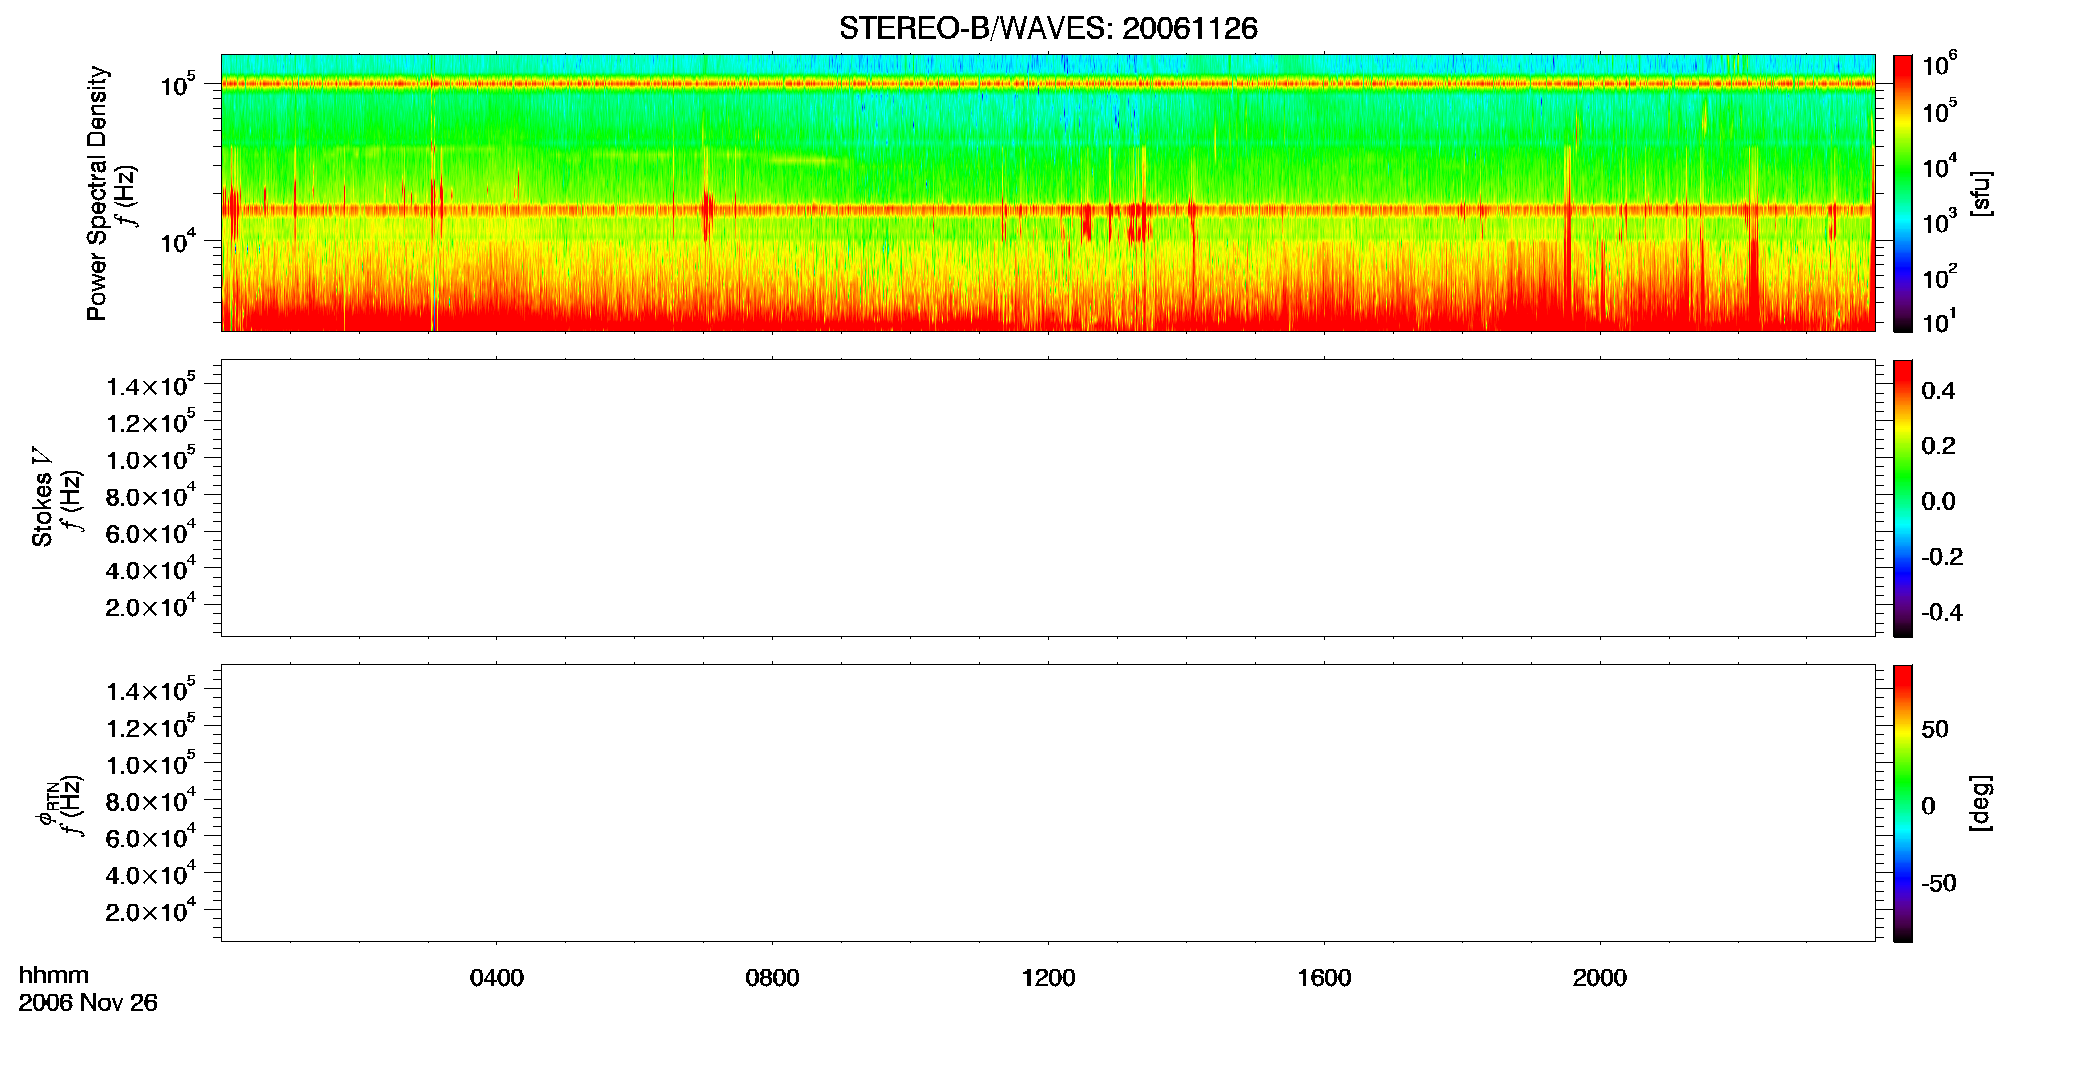The height and width of the screenshot is (1080, 2096).
Task: Click the 1200 time axis label
Action: tap(1048, 978)
